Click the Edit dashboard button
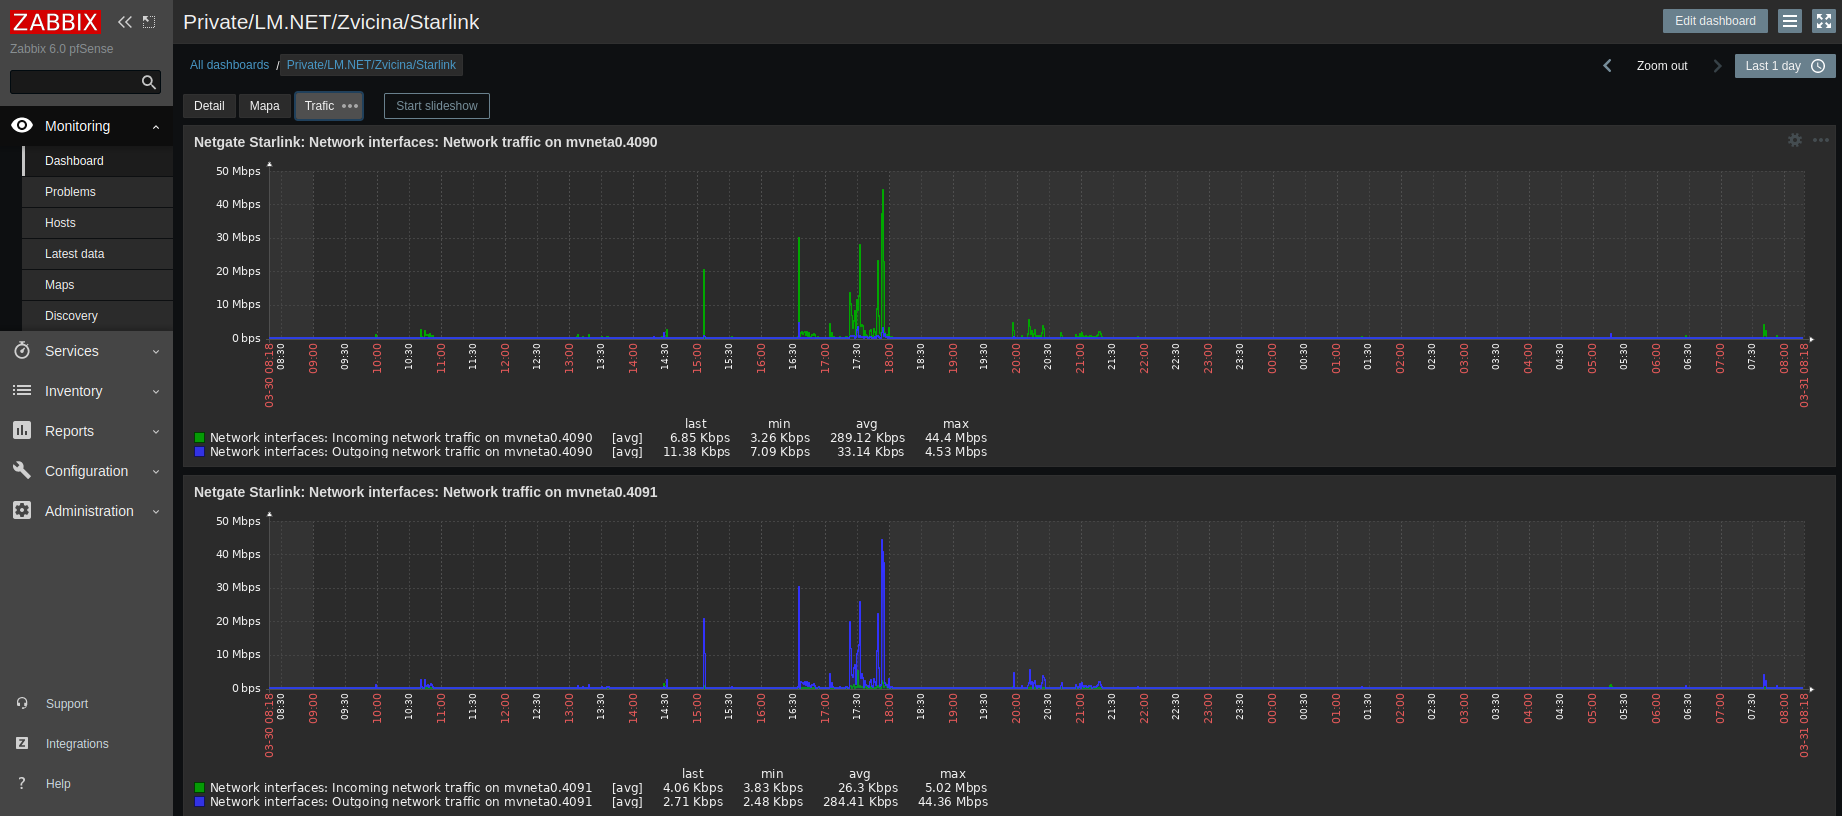1842x816 pixels. 1715,21
